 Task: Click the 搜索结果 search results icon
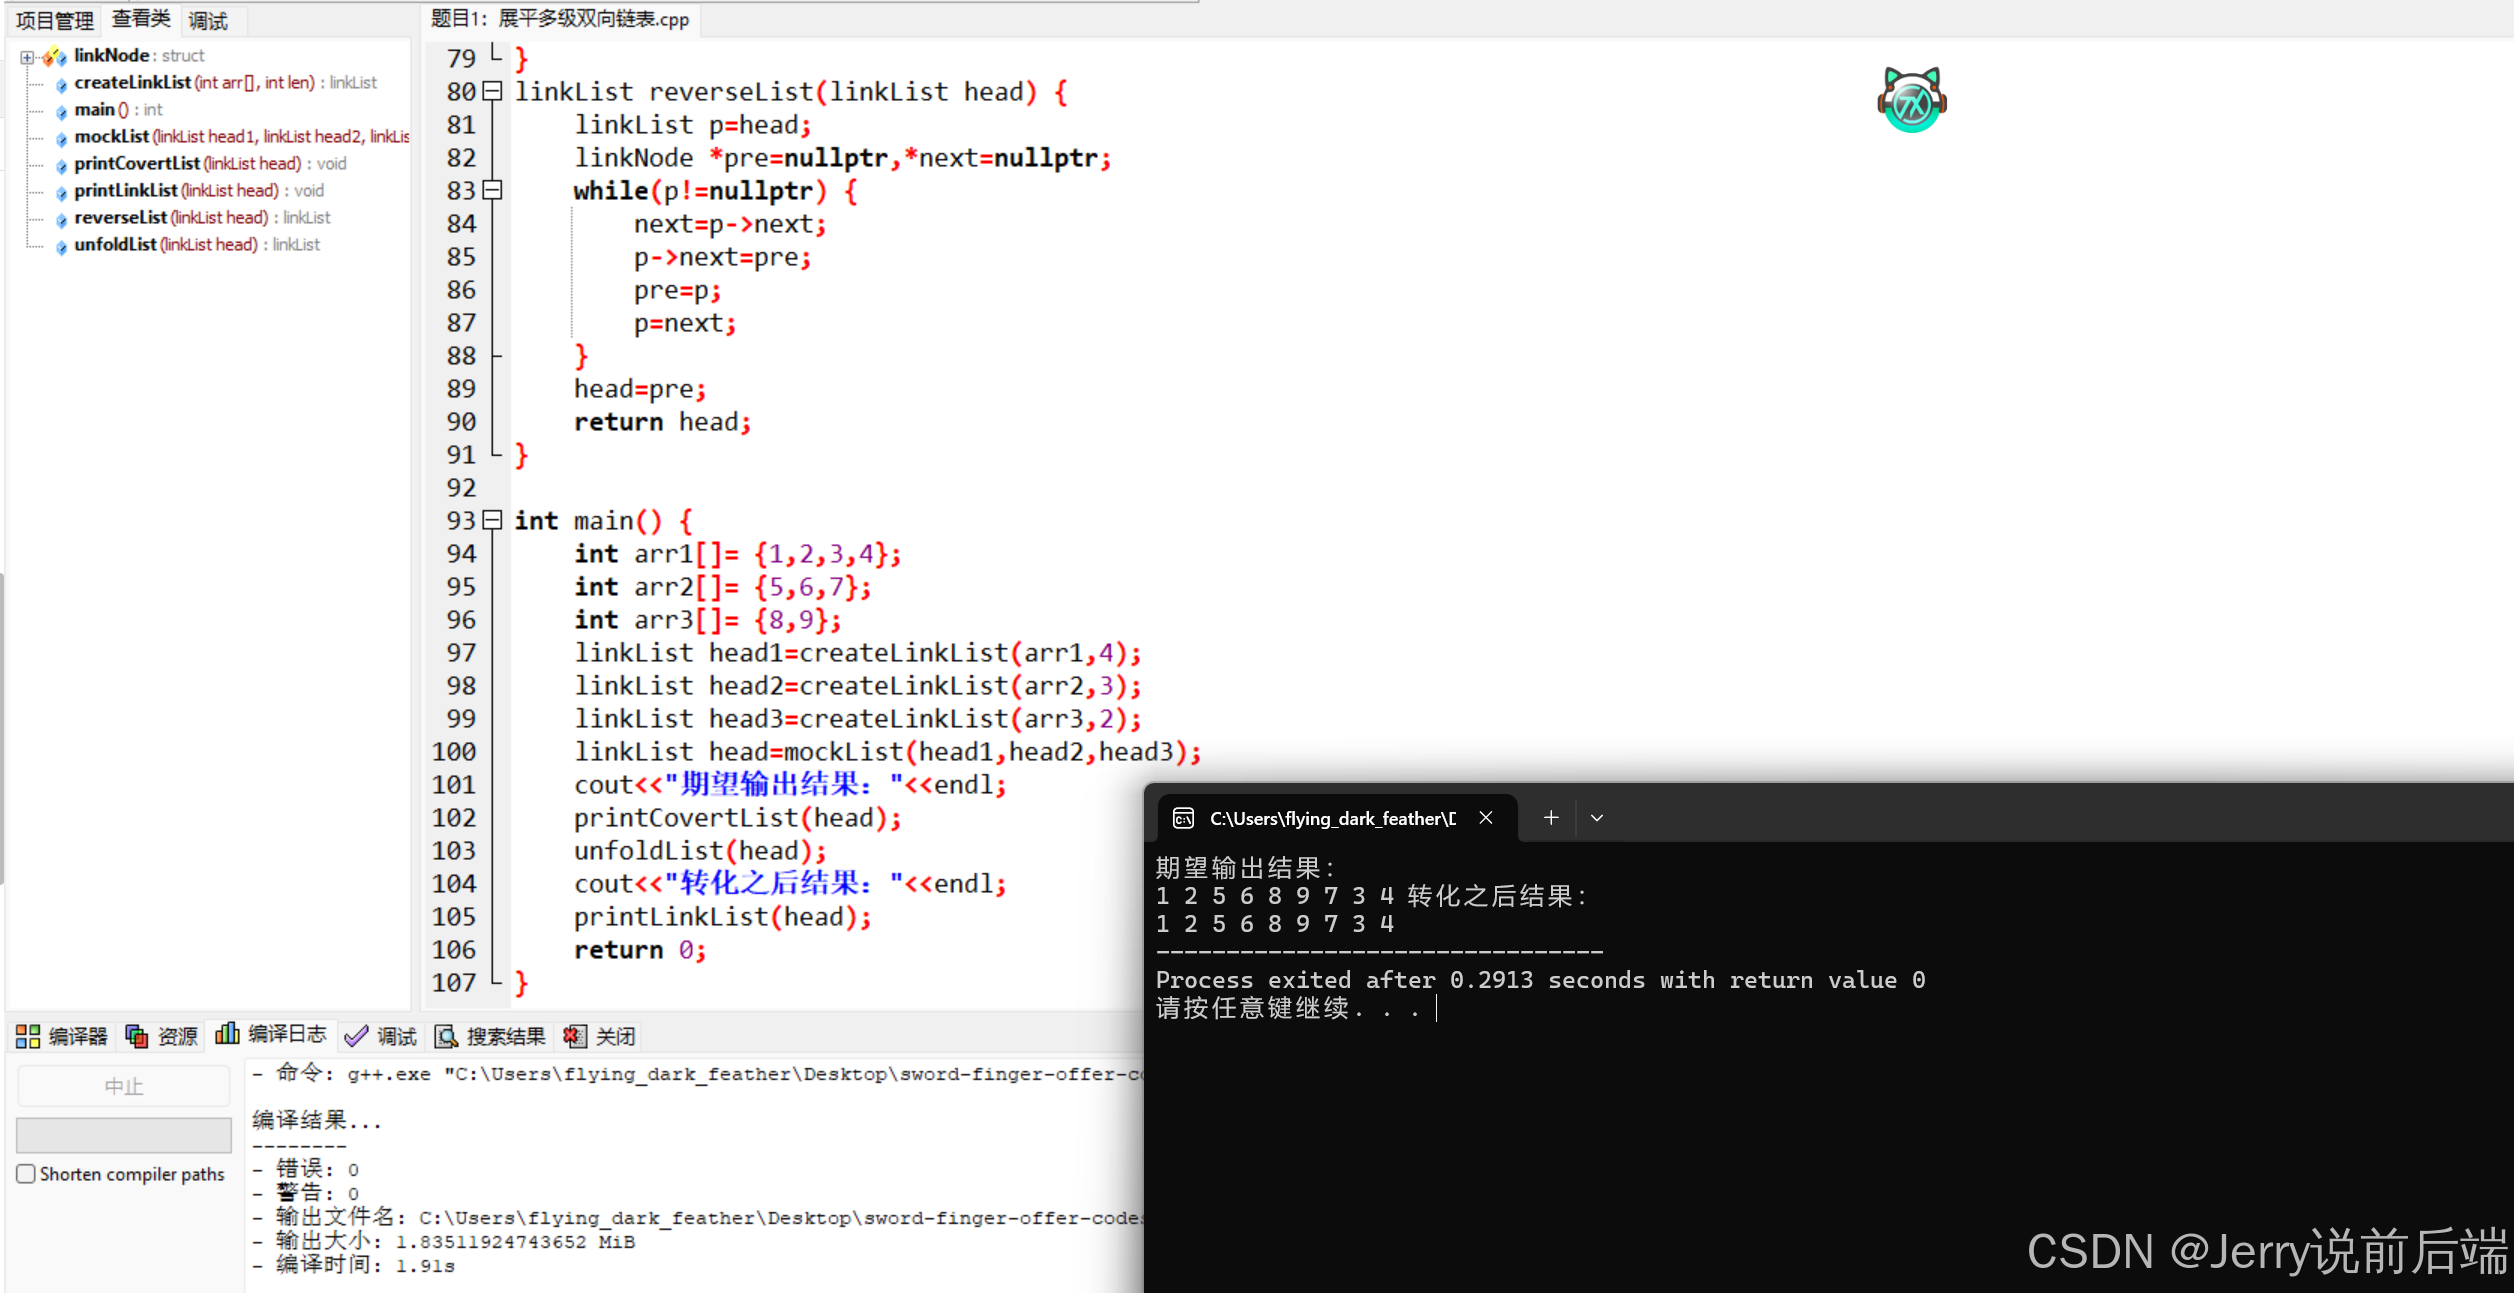446,1036
